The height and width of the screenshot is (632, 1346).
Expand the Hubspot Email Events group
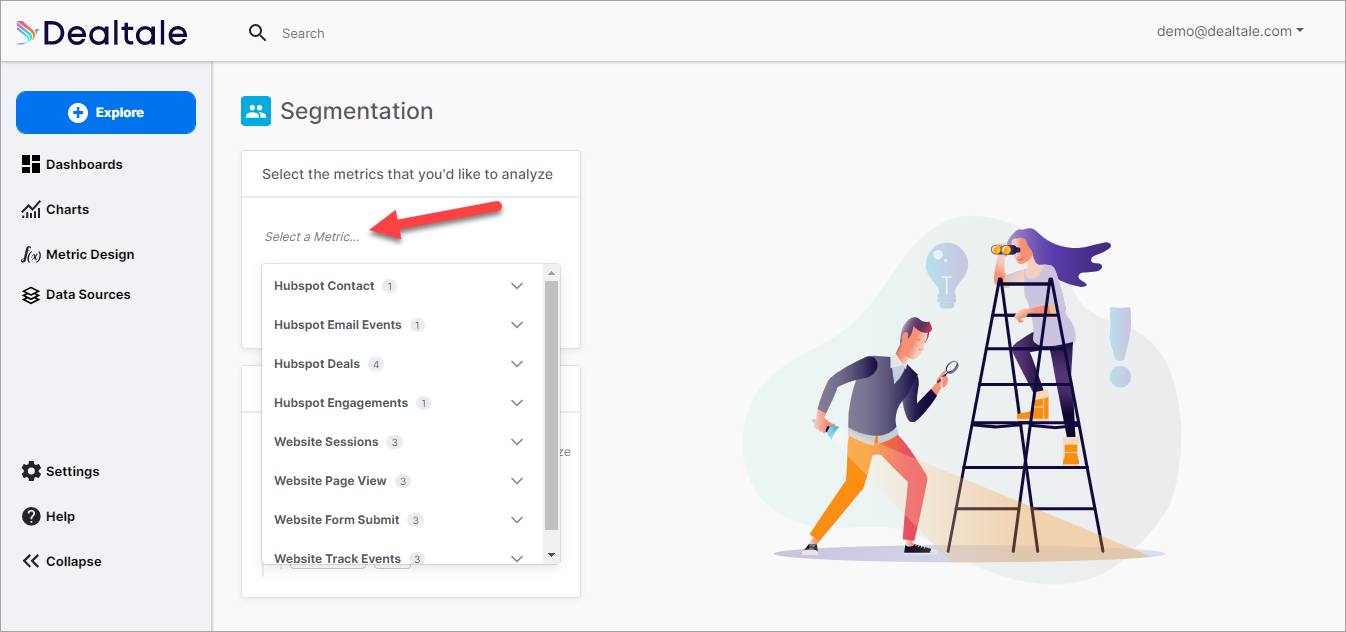(517, 325)
